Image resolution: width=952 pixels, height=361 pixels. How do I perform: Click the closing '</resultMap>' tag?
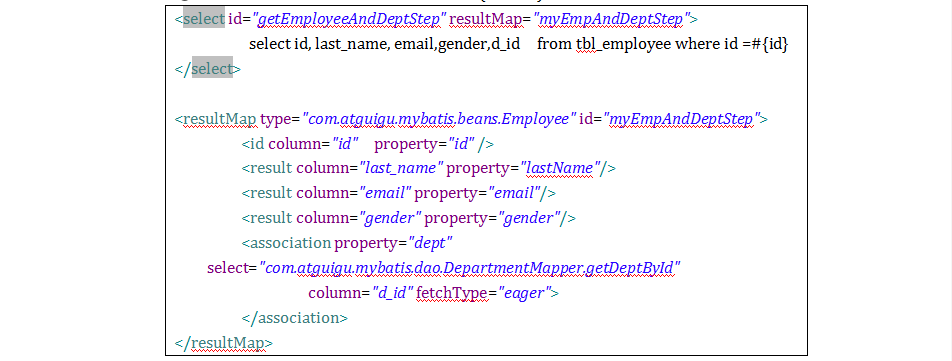[223, 343]
